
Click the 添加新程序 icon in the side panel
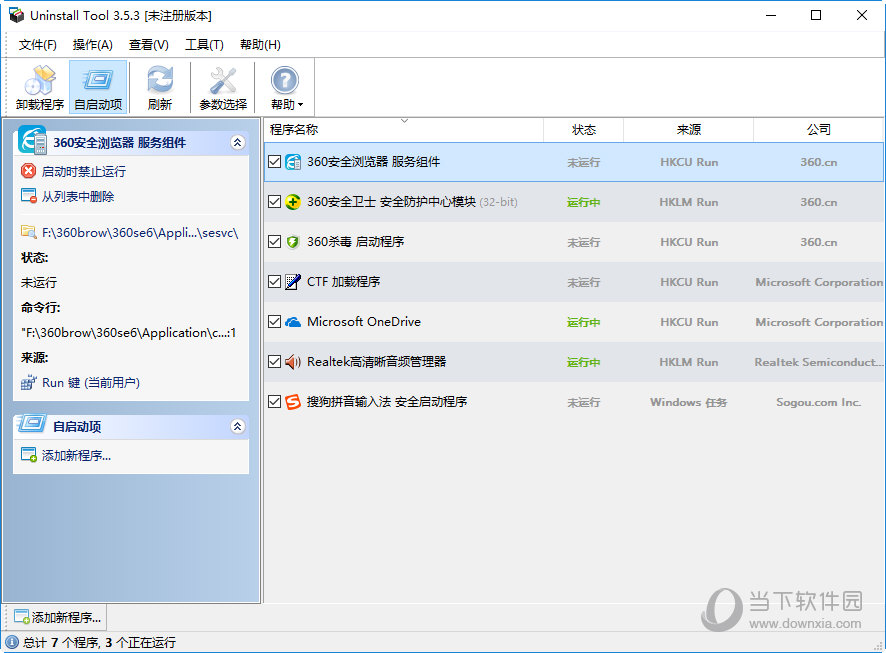28,455
